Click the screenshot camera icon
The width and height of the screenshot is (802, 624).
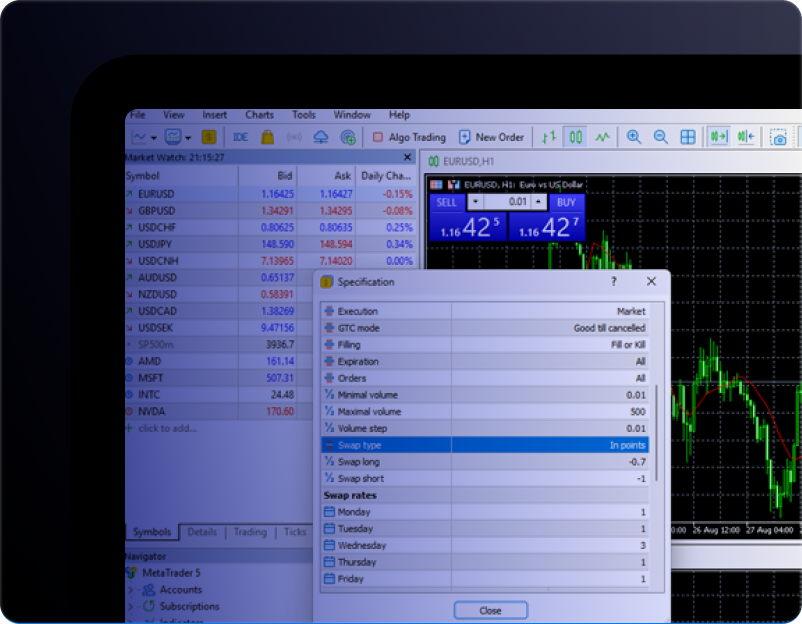point(779,138)
